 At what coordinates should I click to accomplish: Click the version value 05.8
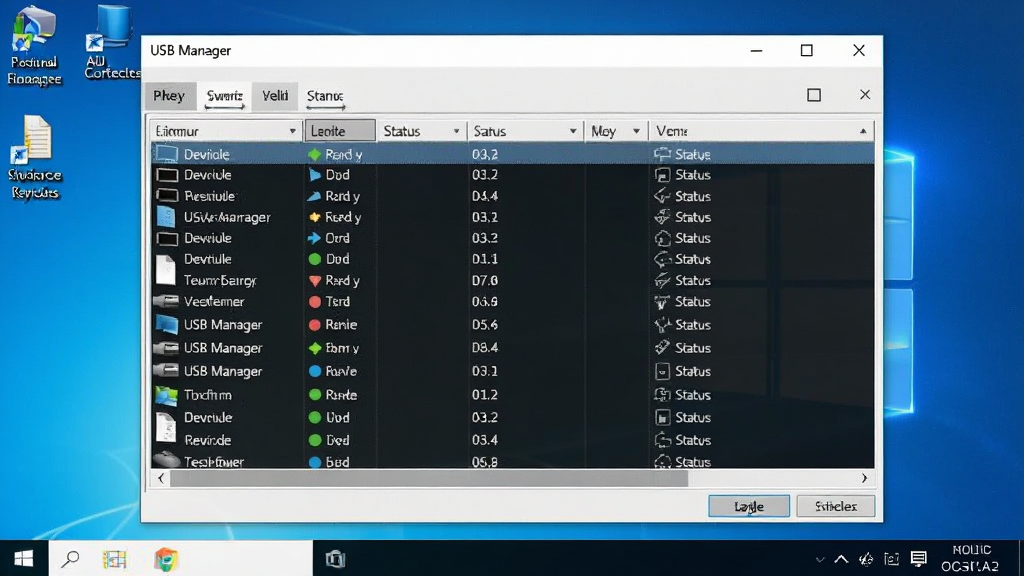tap(485, 462)
